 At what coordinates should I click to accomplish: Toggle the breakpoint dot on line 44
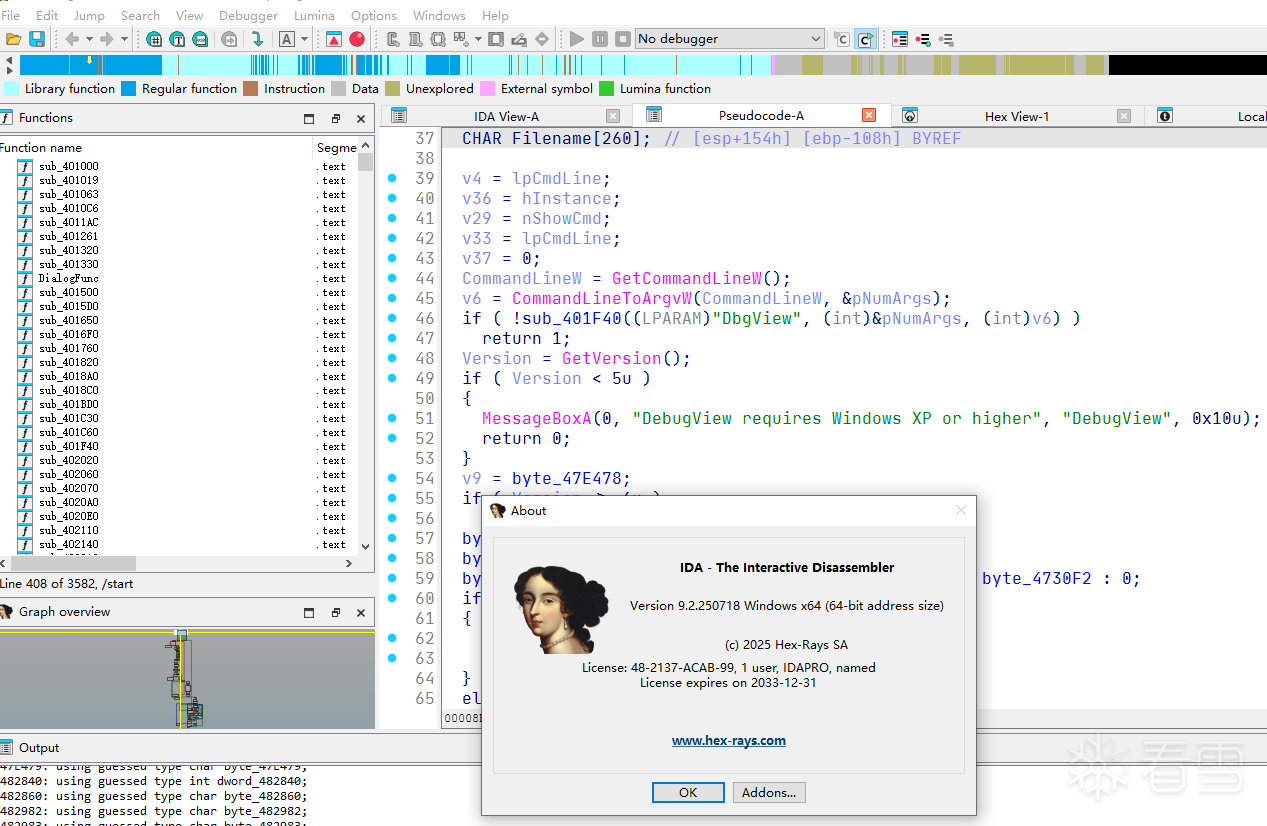392,278
